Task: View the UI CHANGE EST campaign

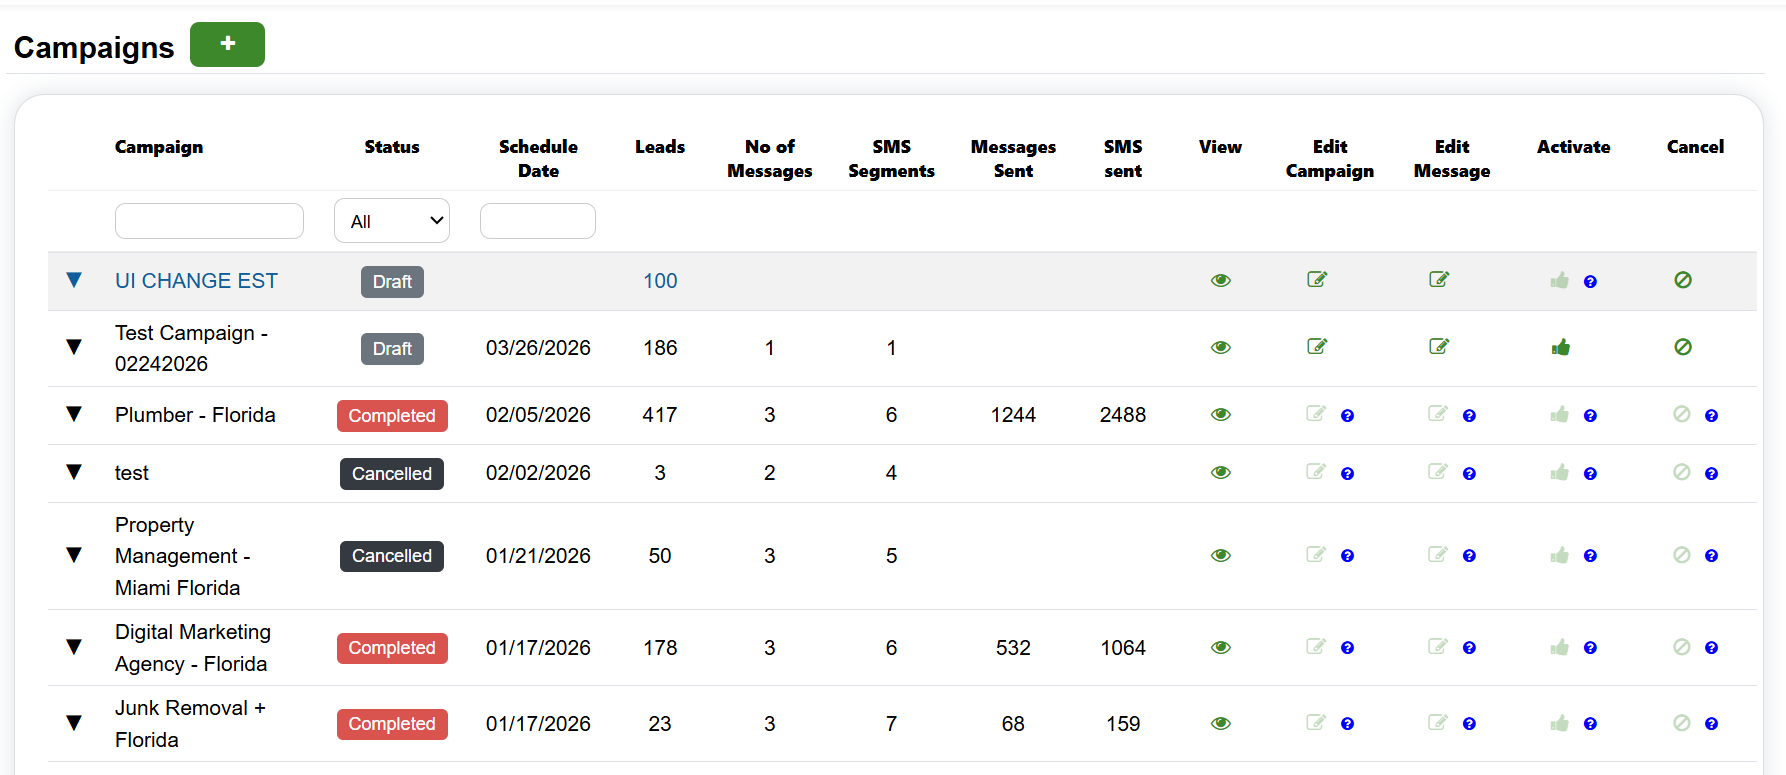Action: pyautogui.click(x=1220, y=281)
